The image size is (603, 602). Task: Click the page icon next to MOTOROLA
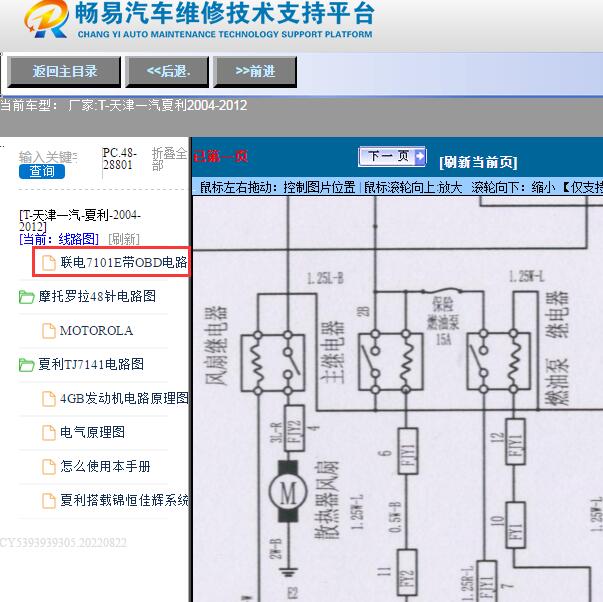(x=49, y=331)
